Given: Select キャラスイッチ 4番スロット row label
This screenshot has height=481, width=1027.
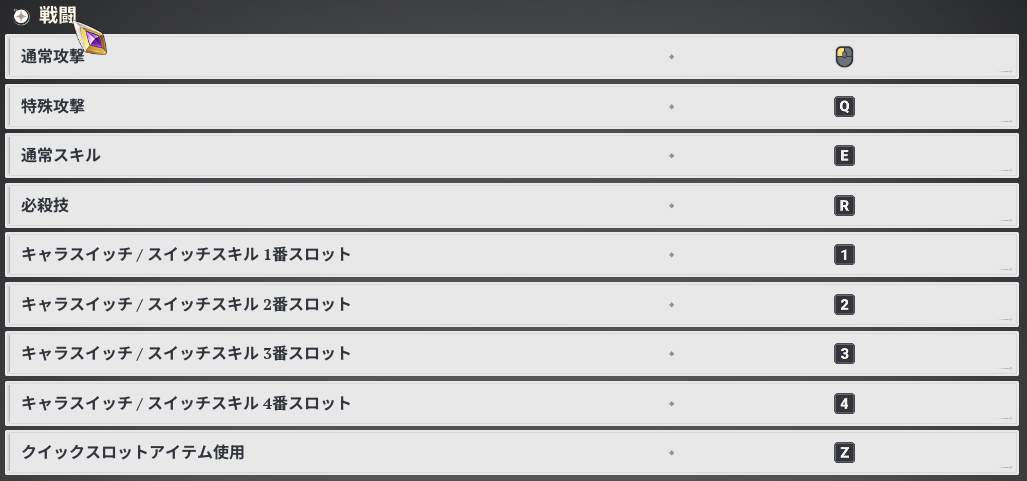Looking at the screenshot, I should pos(186,403).
